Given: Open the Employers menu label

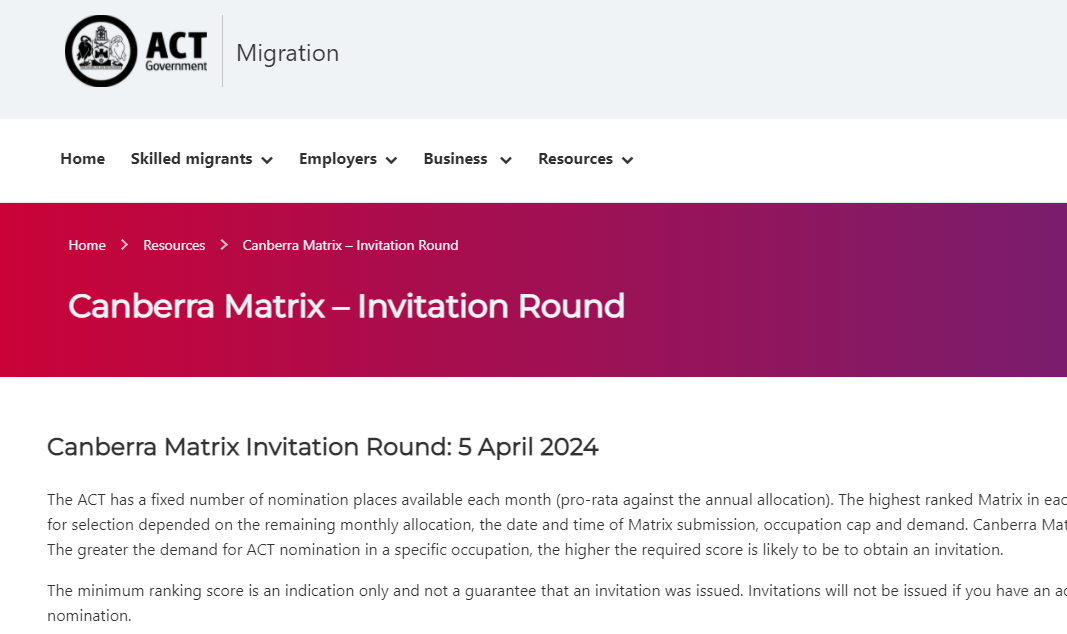Looking at the screenshot, I should coord(338,158).
